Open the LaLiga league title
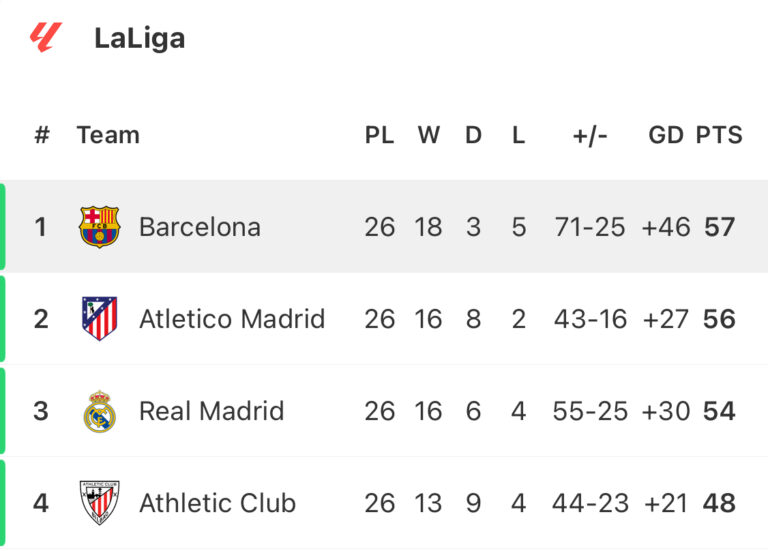768x551 pixels. click(139, 38)
